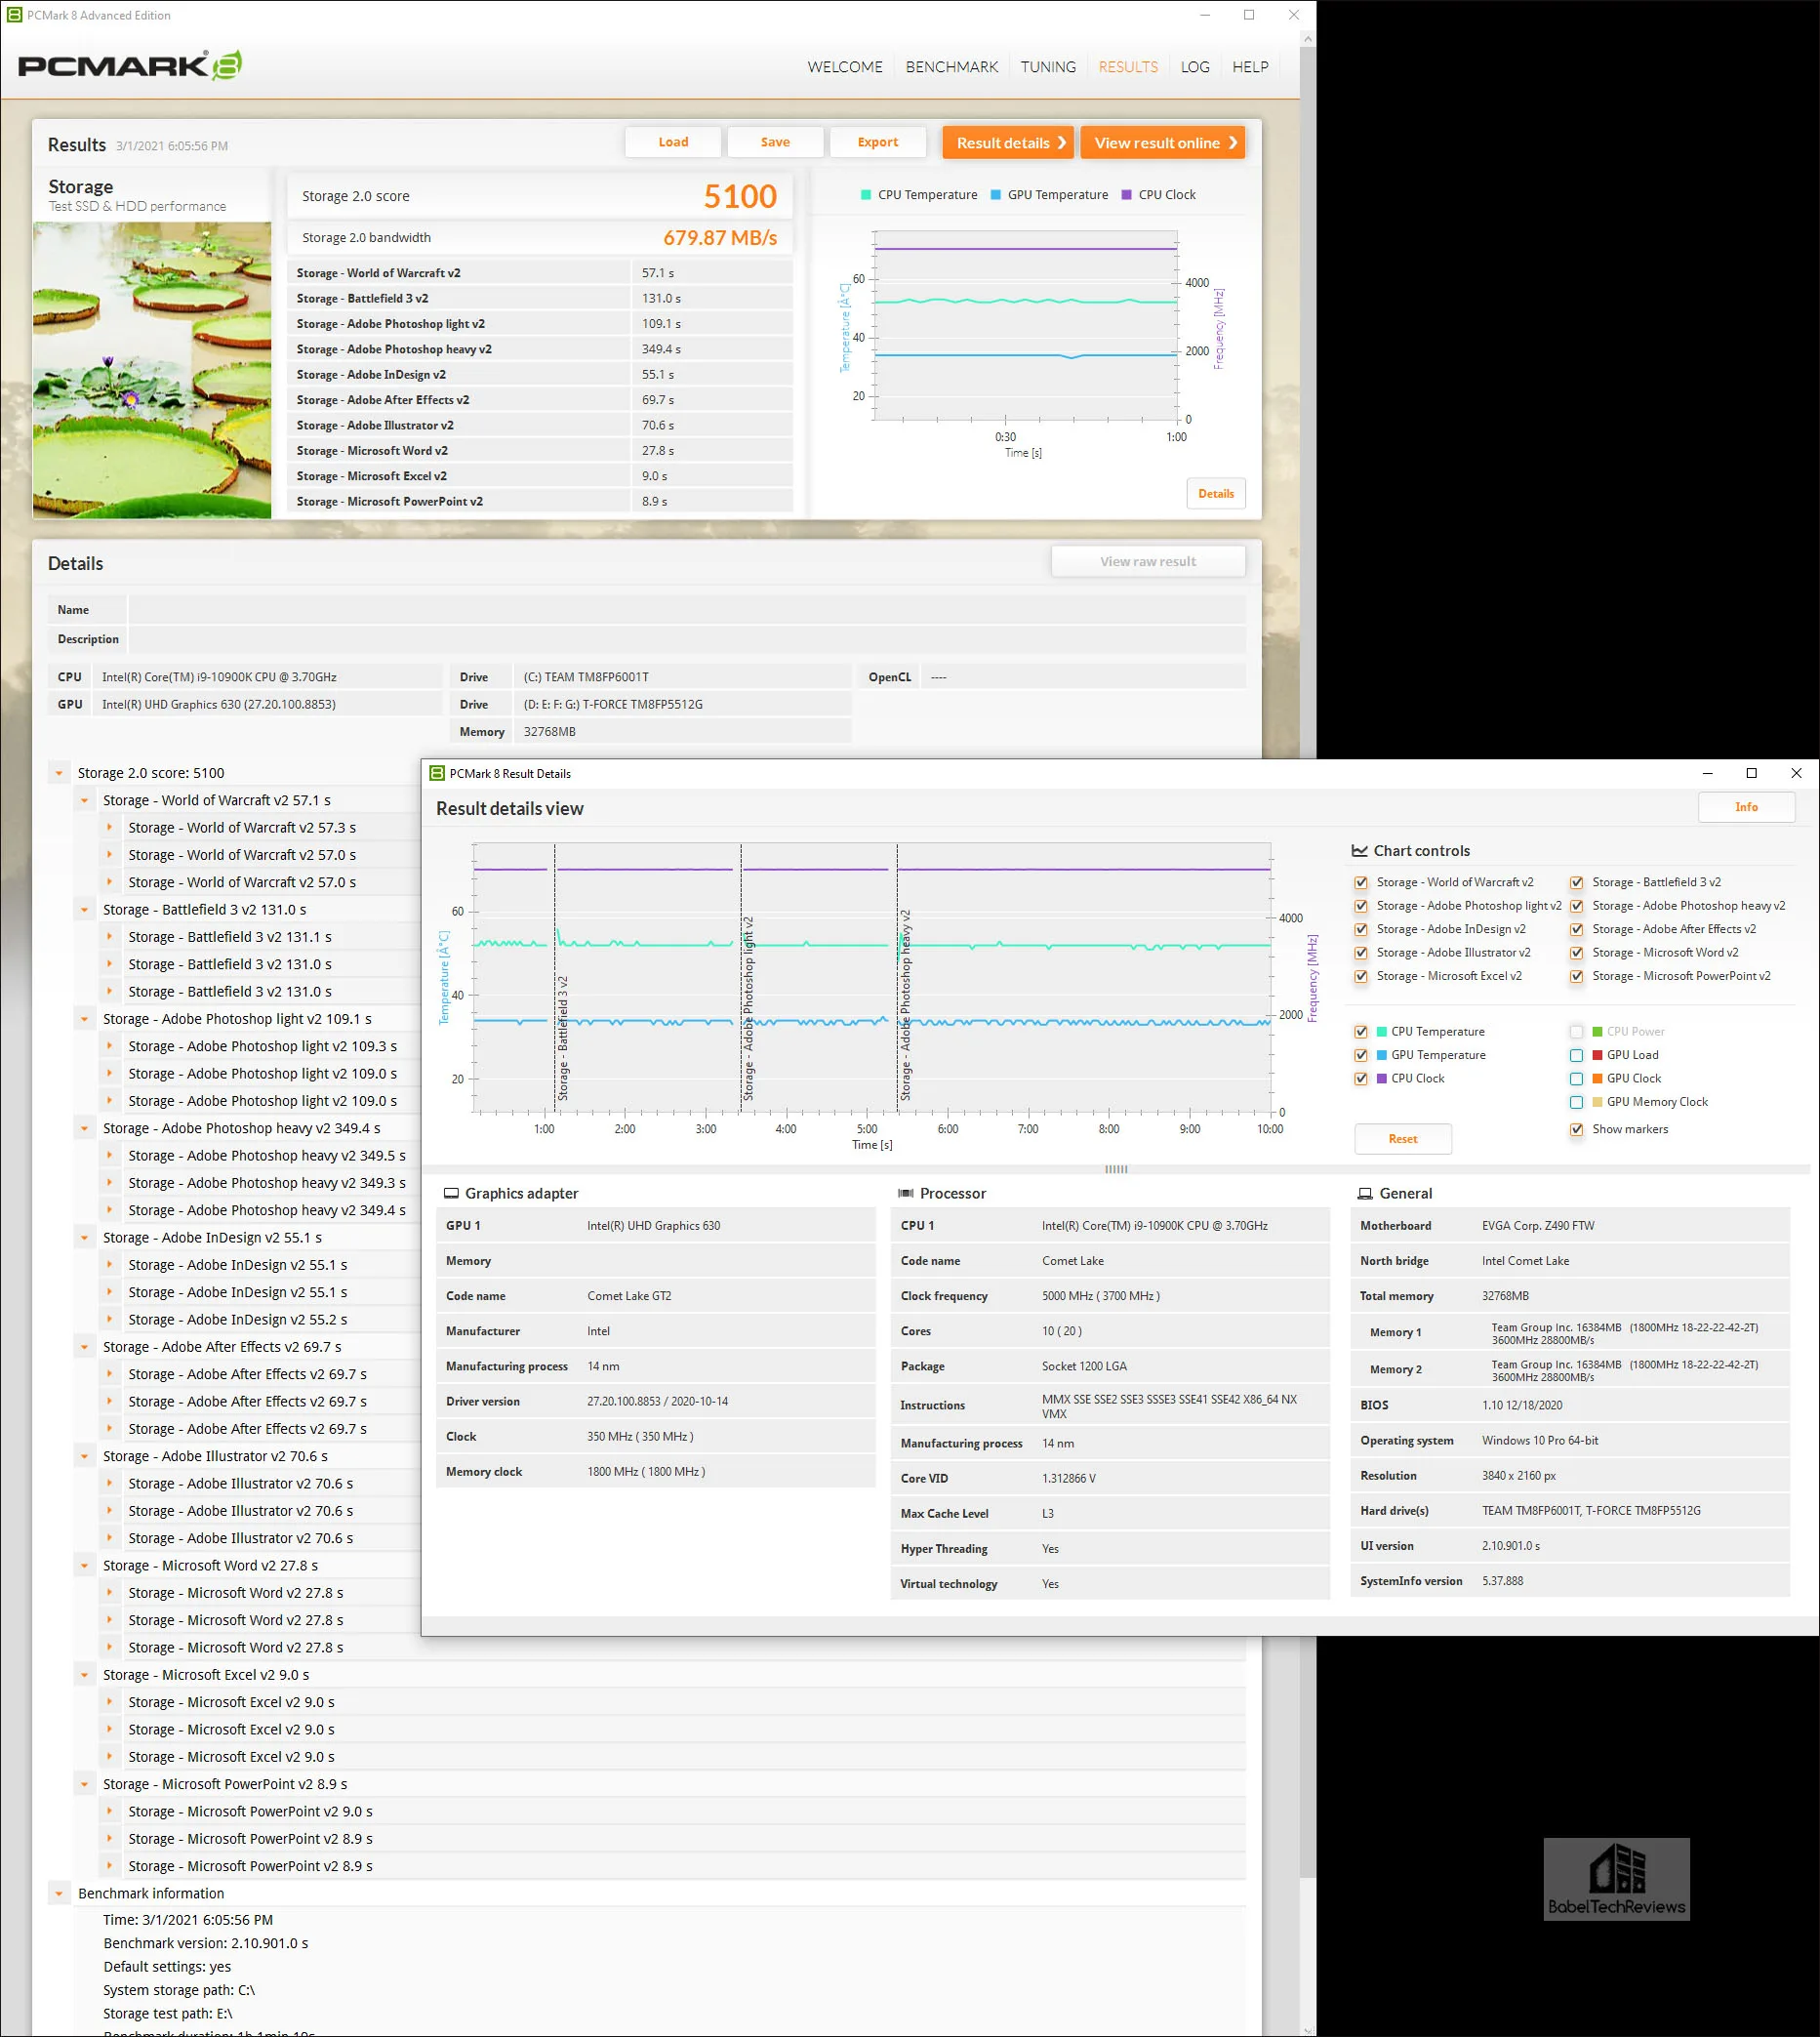Viewport: 1820px width, 2037px height.
Task: Toggle CPU Clock chart series
Action: coord(1360,1078)
